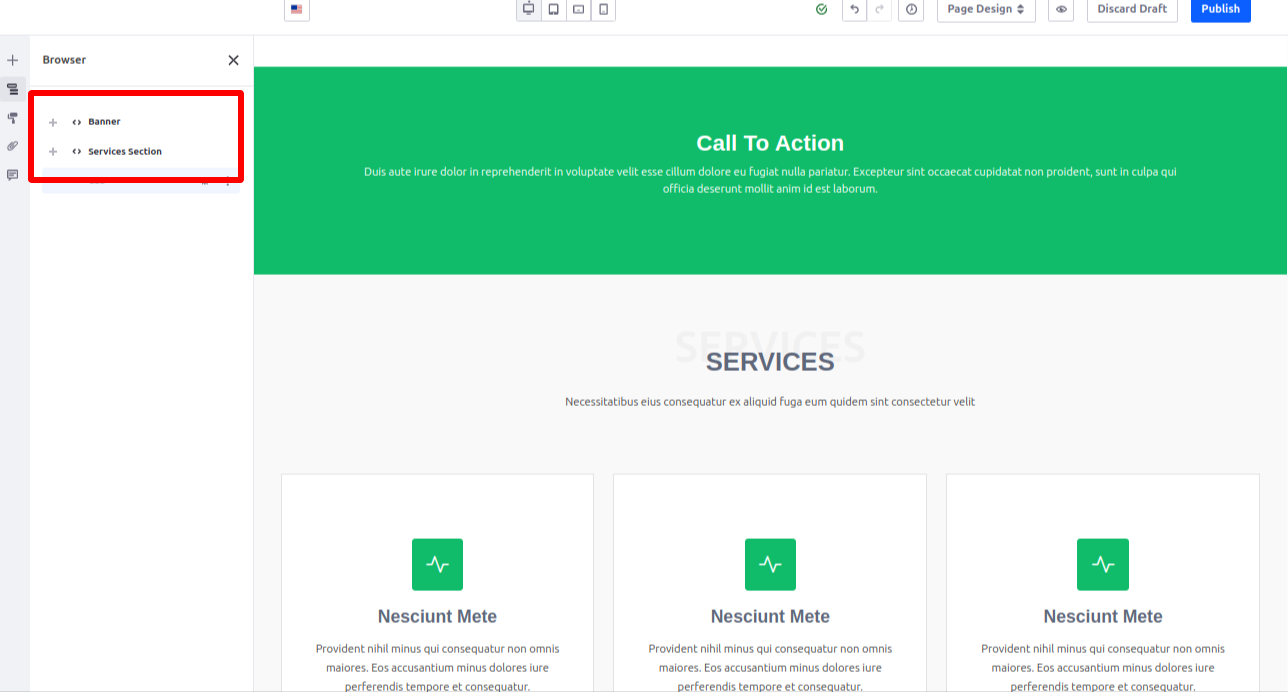
Task: Switch to desktop viewport preview
Action: click(x=528, y=9)
